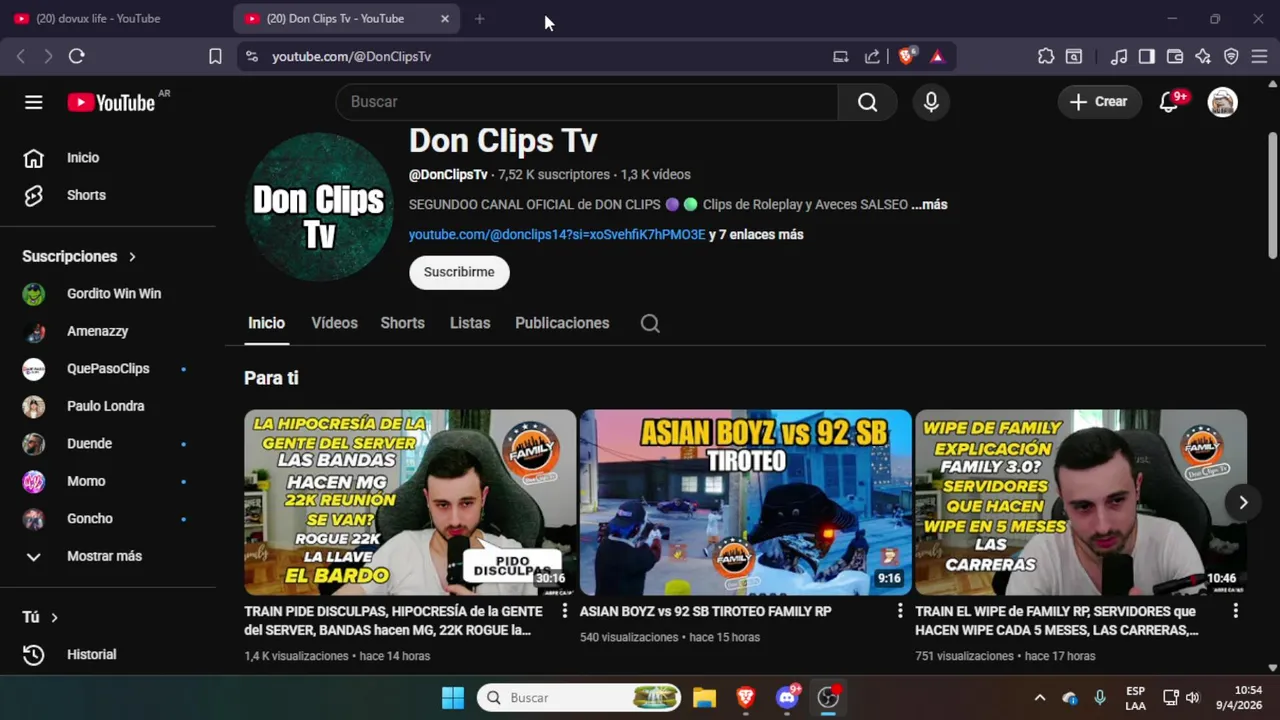
Task: Open File Explorer from the taskbar
Action: click(x=705, y=698)
